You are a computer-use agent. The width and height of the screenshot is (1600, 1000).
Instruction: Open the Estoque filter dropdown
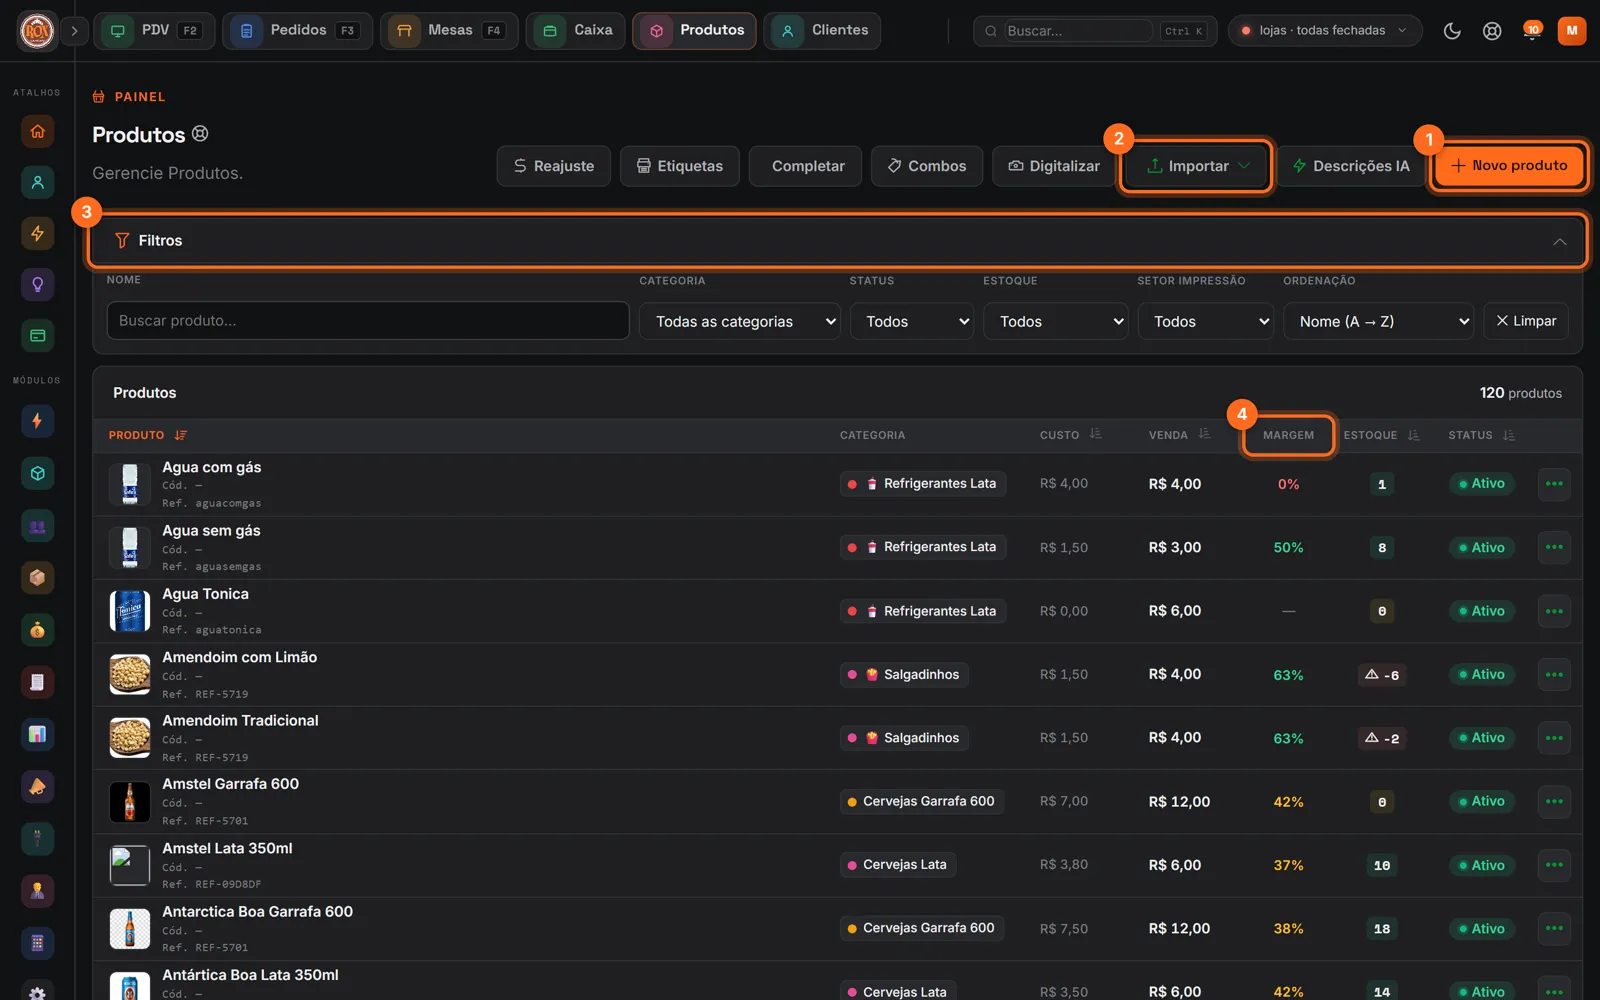[1056, 321]
